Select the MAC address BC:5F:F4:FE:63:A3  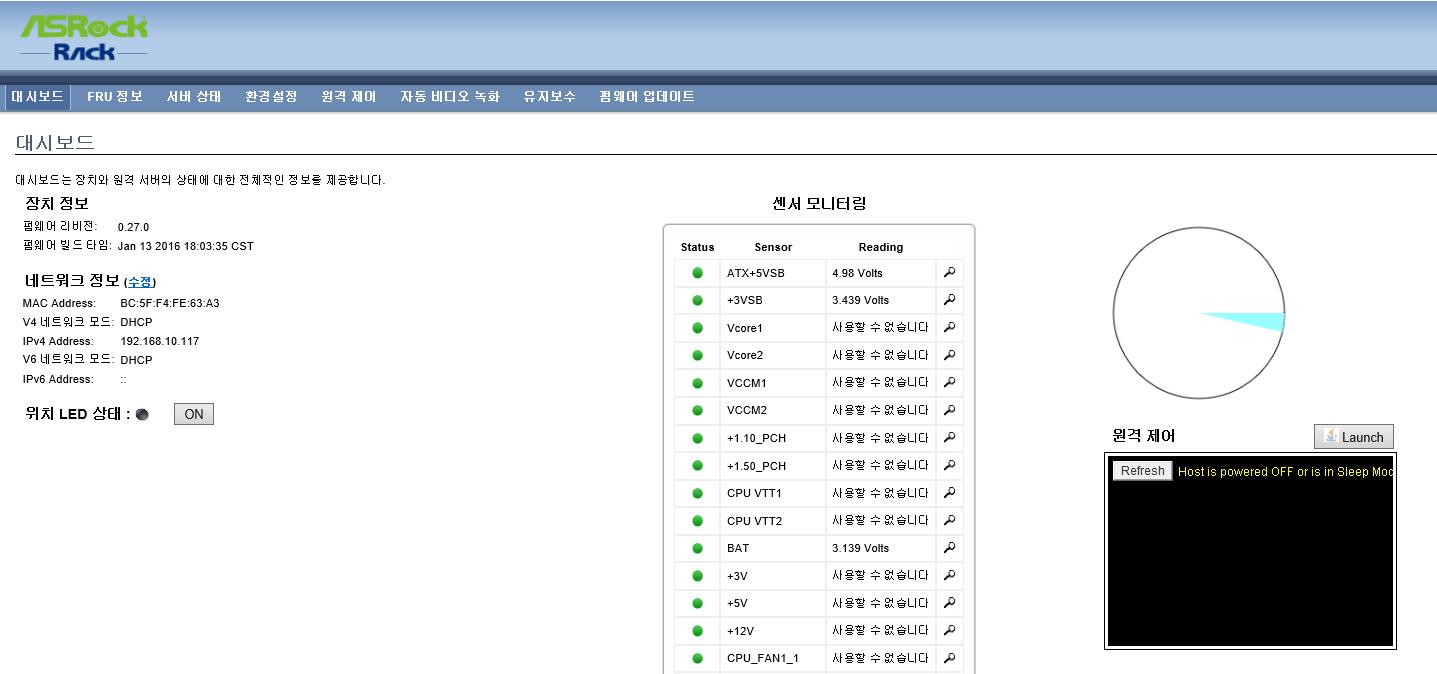169,303
